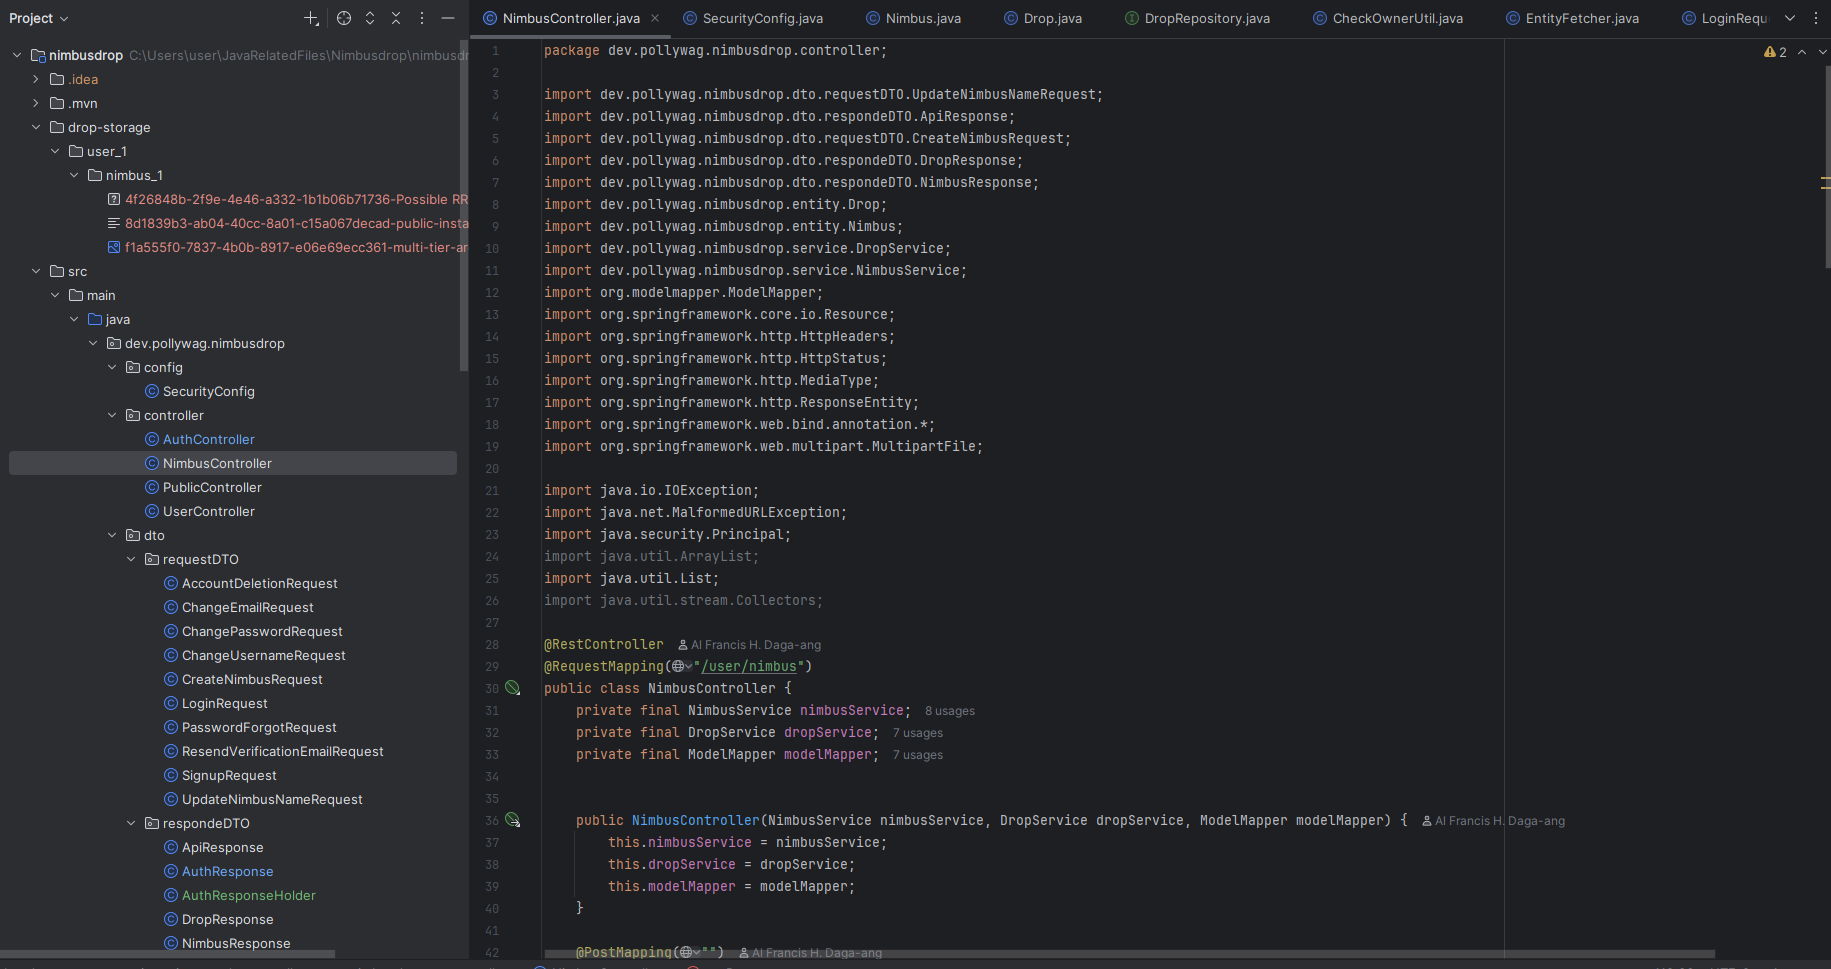
Task: Switch to SecurityConfig.java tab
Action: click(762, 18)
